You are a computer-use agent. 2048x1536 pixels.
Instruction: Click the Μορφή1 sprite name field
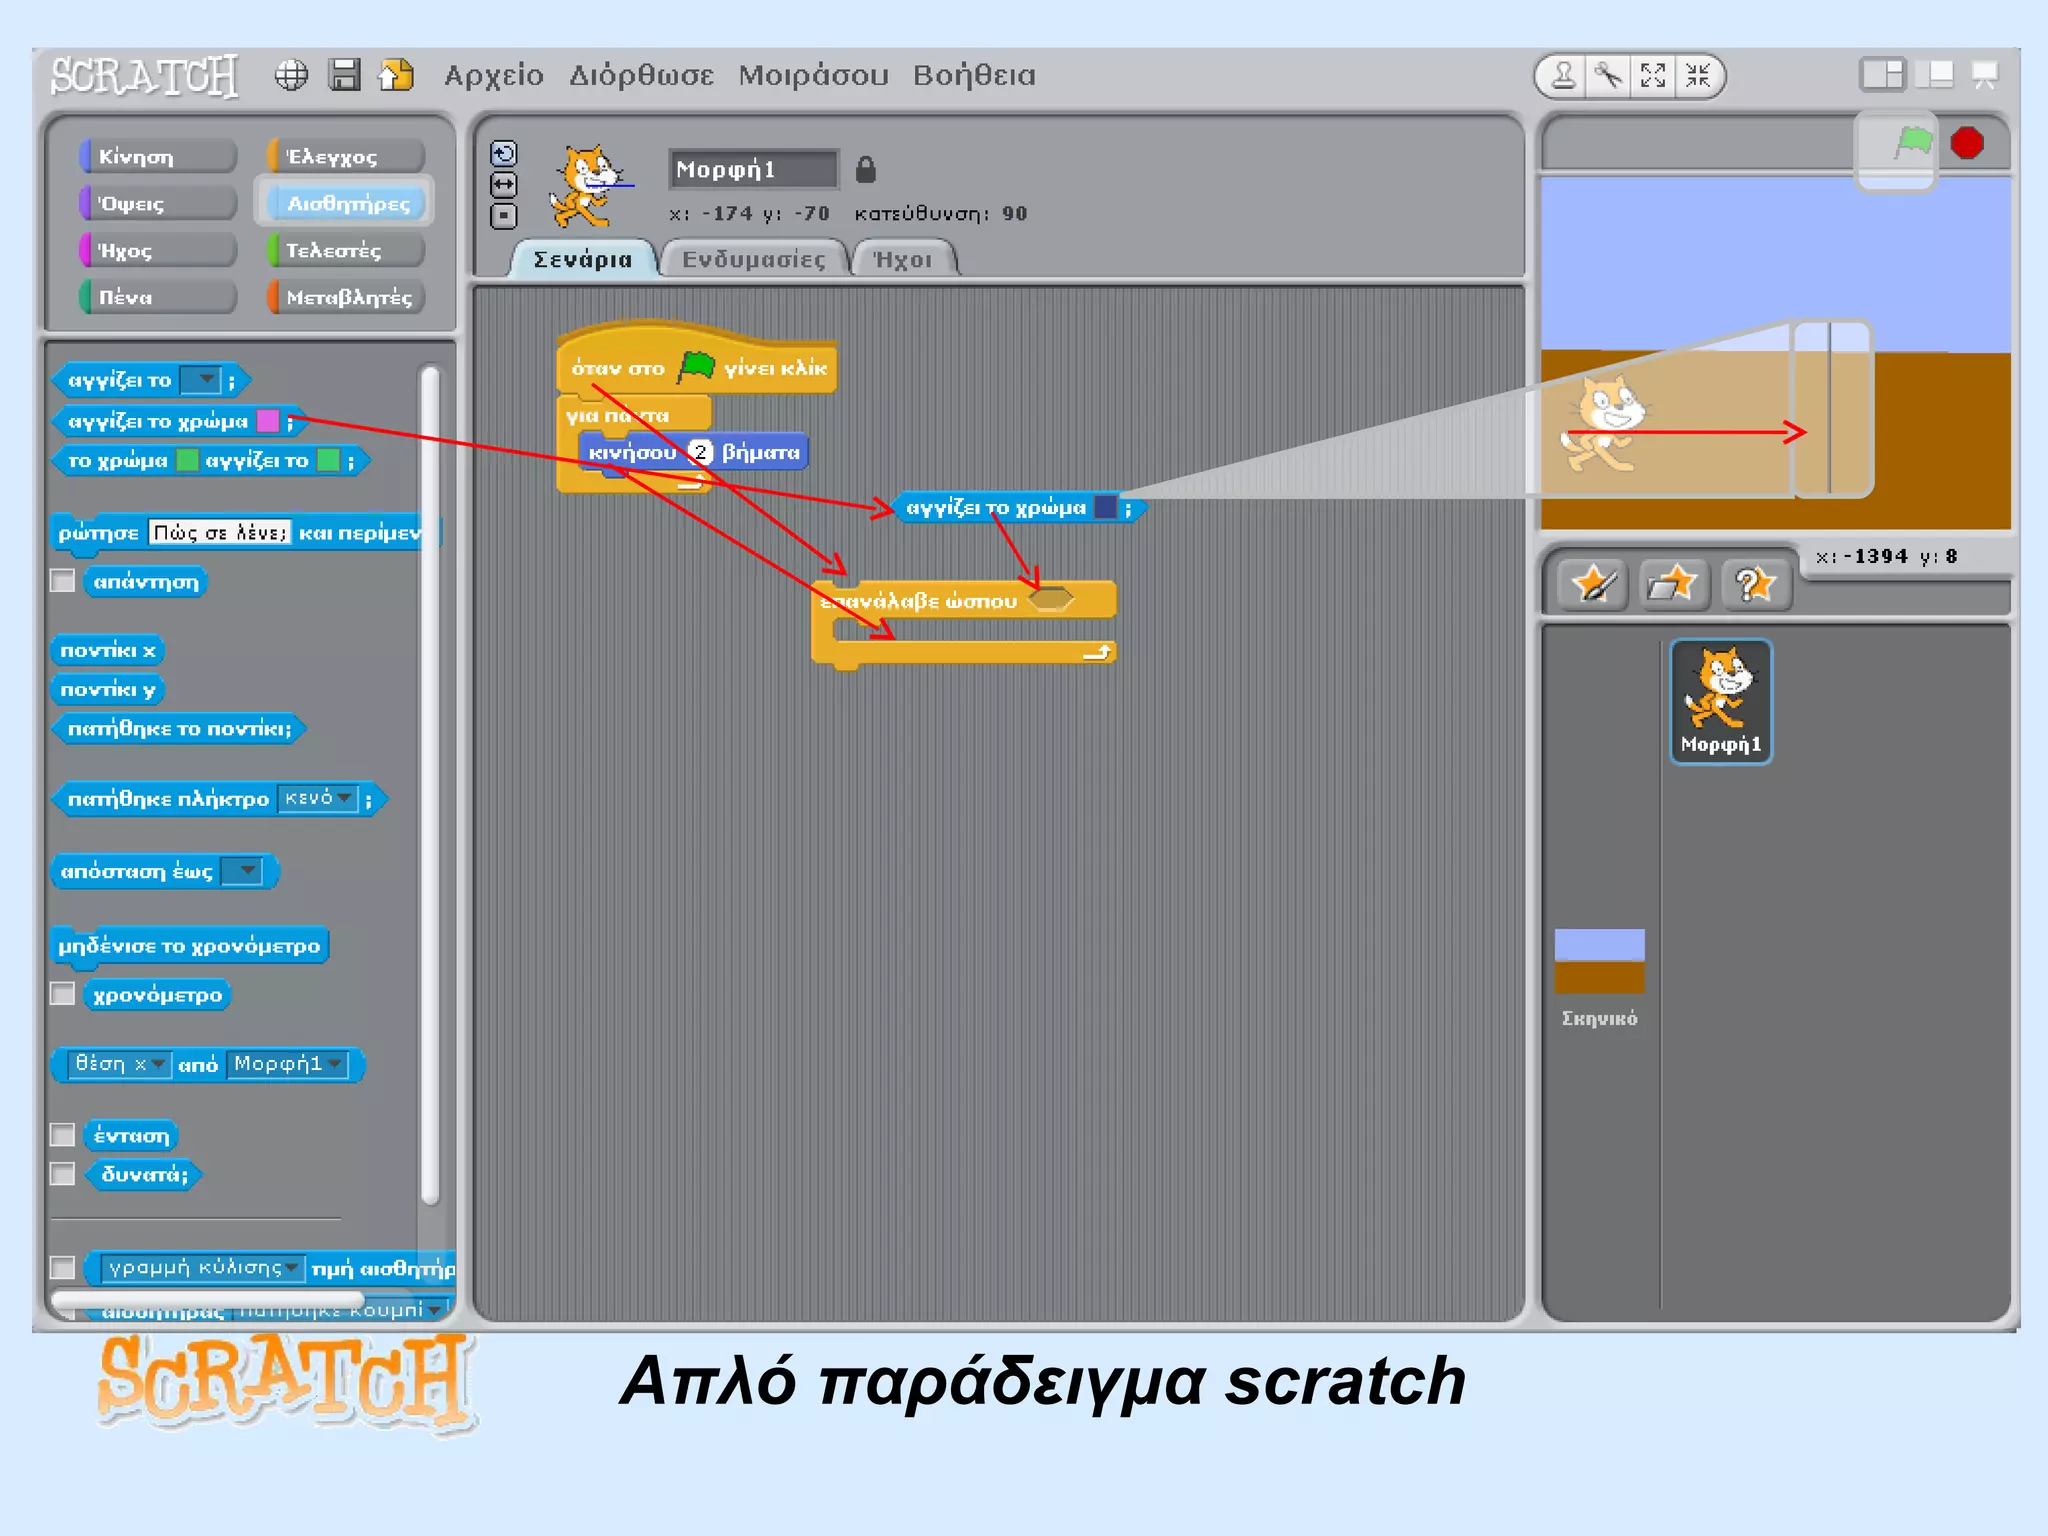753,169
